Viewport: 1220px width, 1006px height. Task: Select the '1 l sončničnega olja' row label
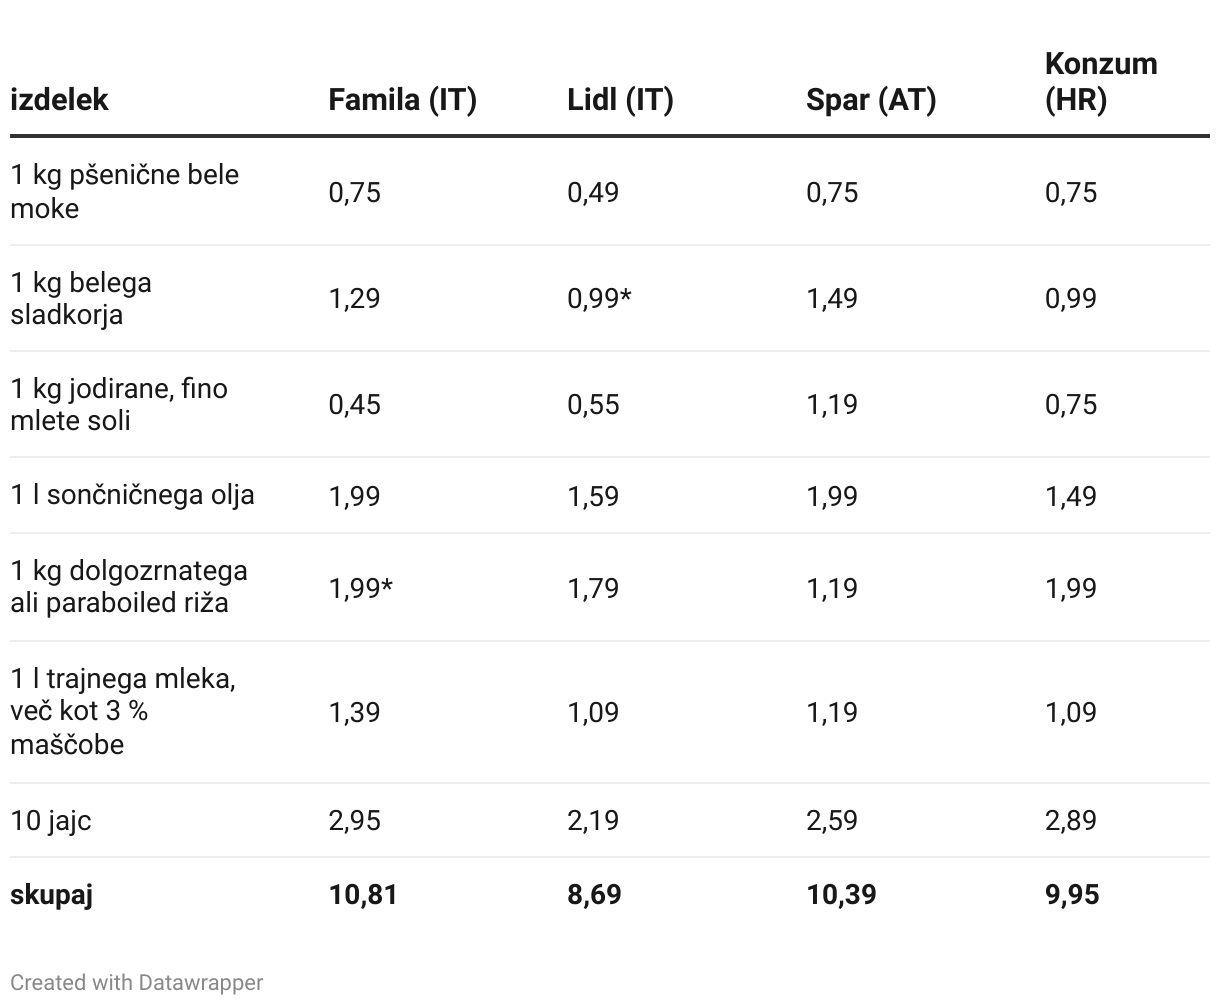(132, 495)
